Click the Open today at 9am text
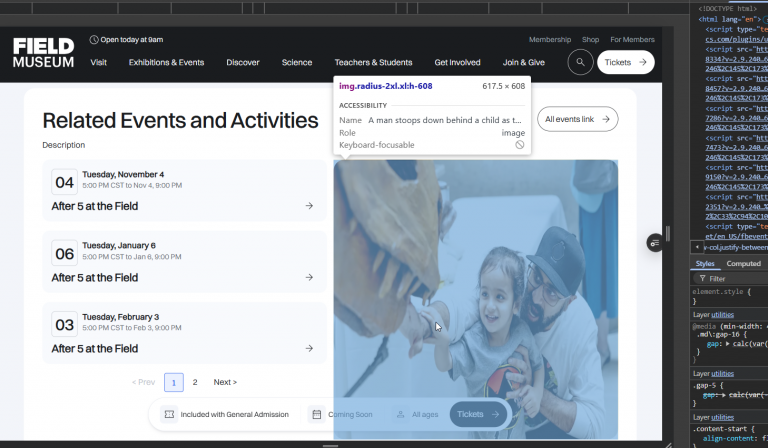The image size is (768, 448). click(x=132, y=40)
